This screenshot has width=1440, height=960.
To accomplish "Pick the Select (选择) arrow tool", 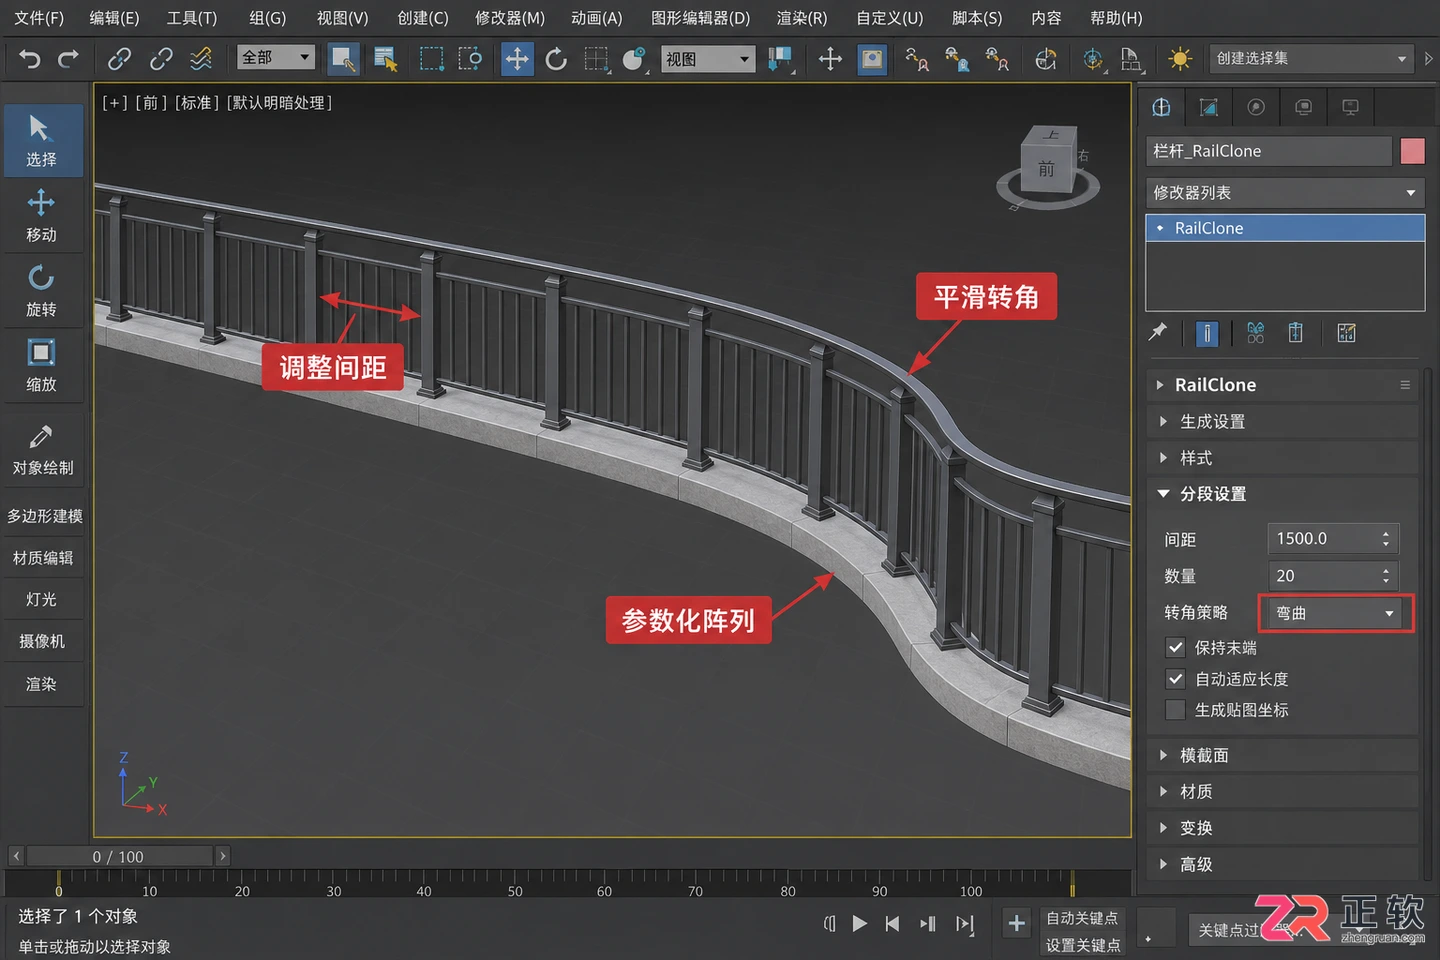I will click(x=42, y=141).
